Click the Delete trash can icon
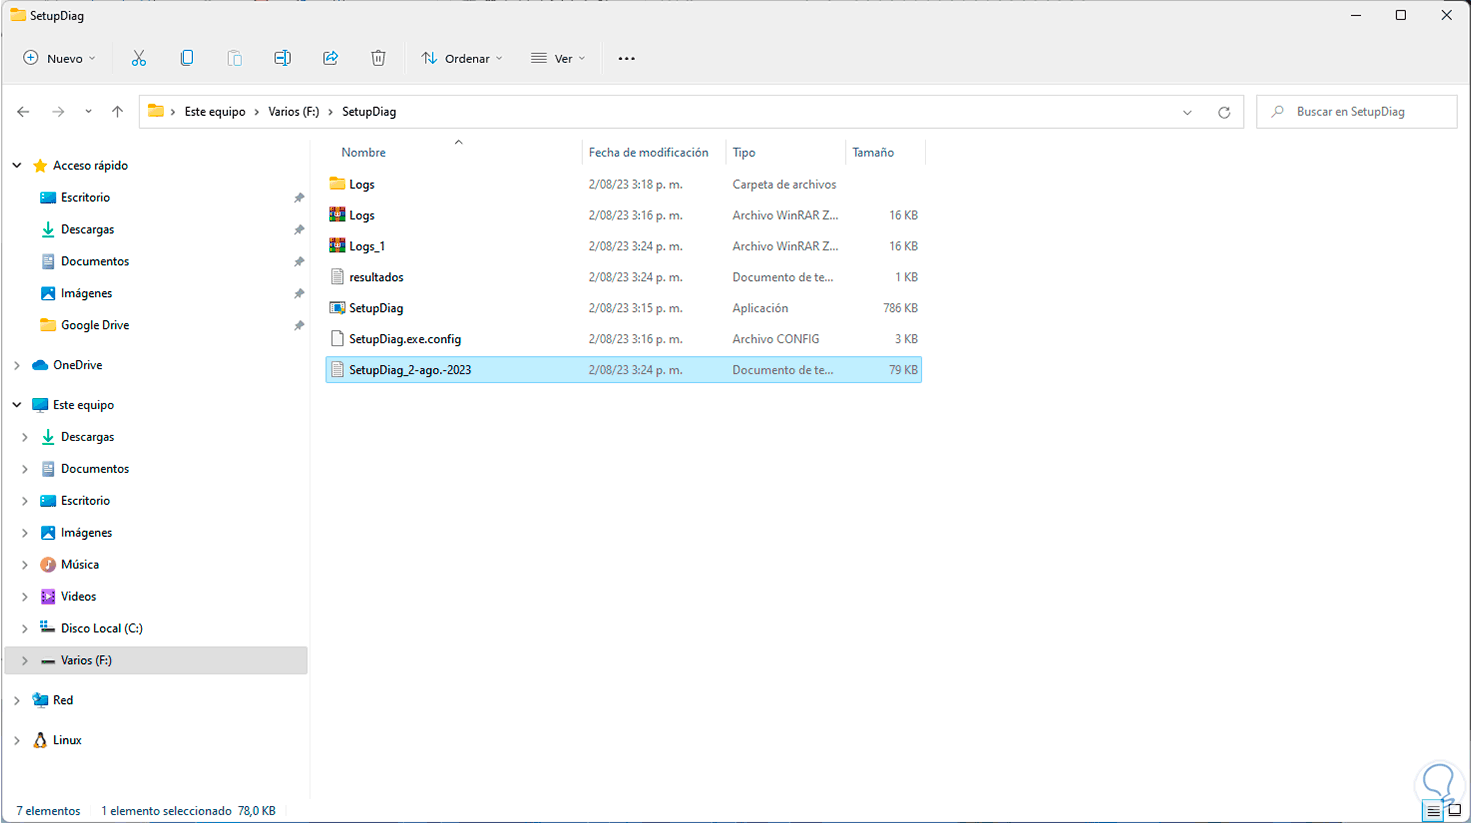Screen dimensions: 1472x823 click(x=378, y=58)
